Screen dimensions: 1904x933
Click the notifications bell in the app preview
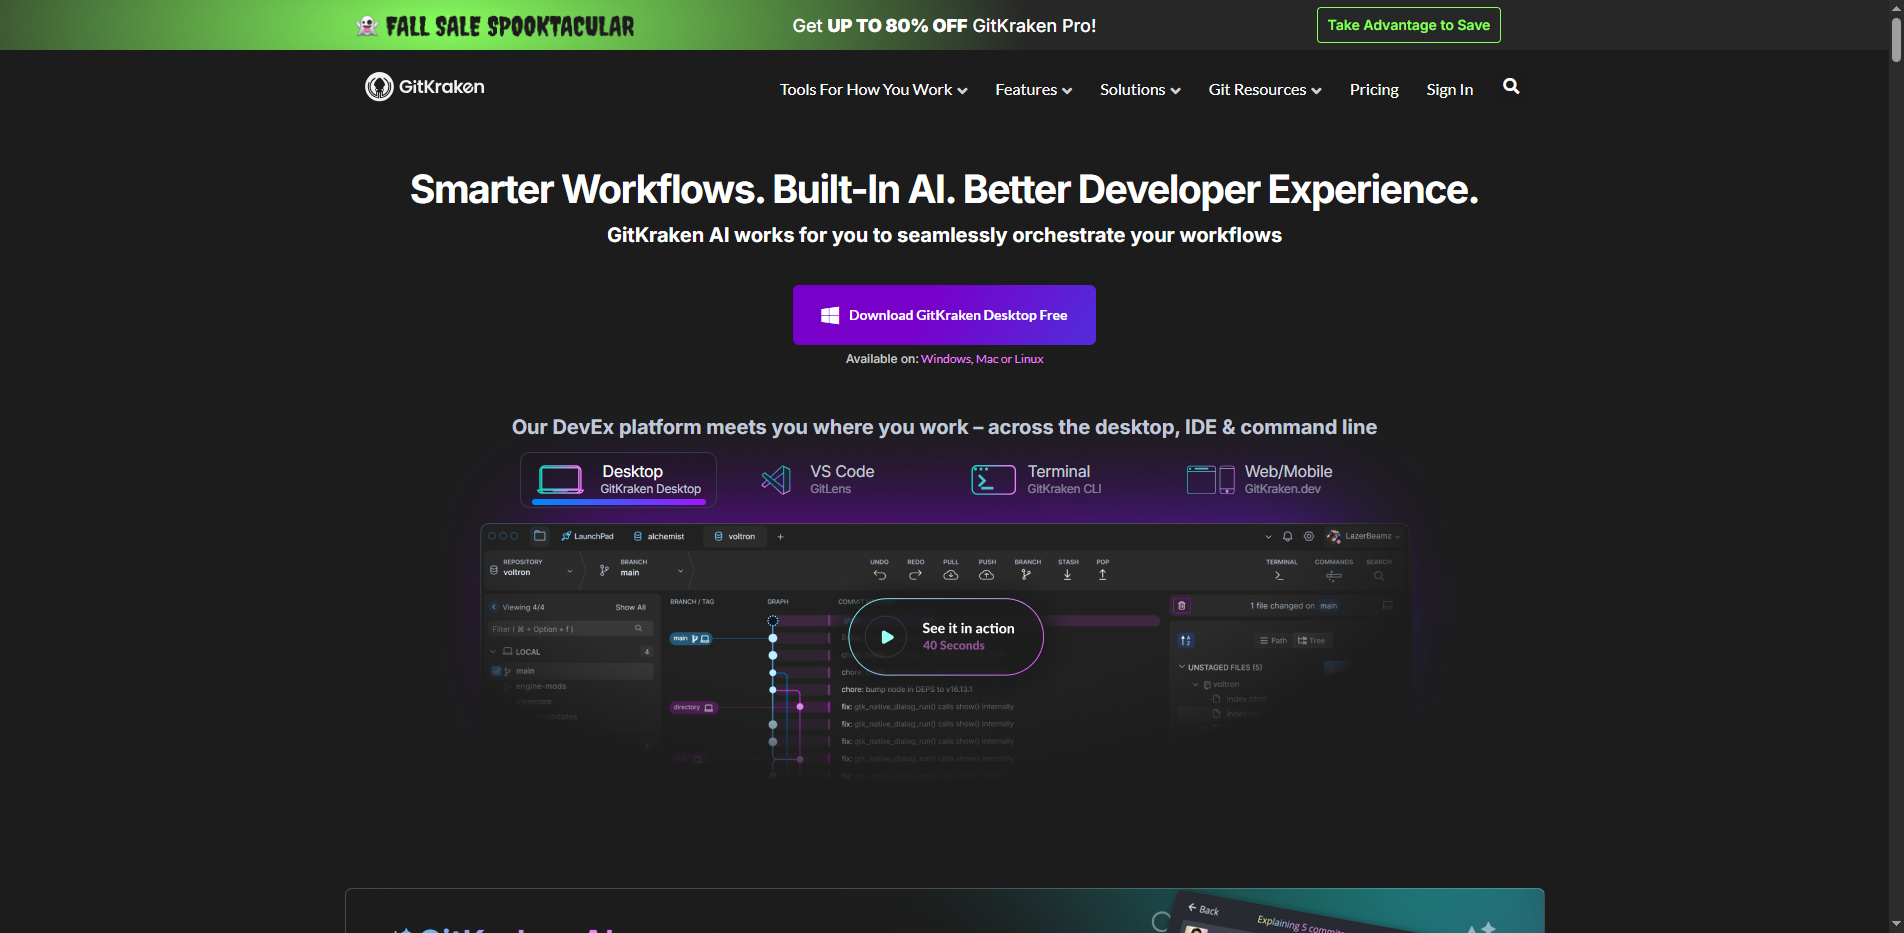[x=1288, y=537]
